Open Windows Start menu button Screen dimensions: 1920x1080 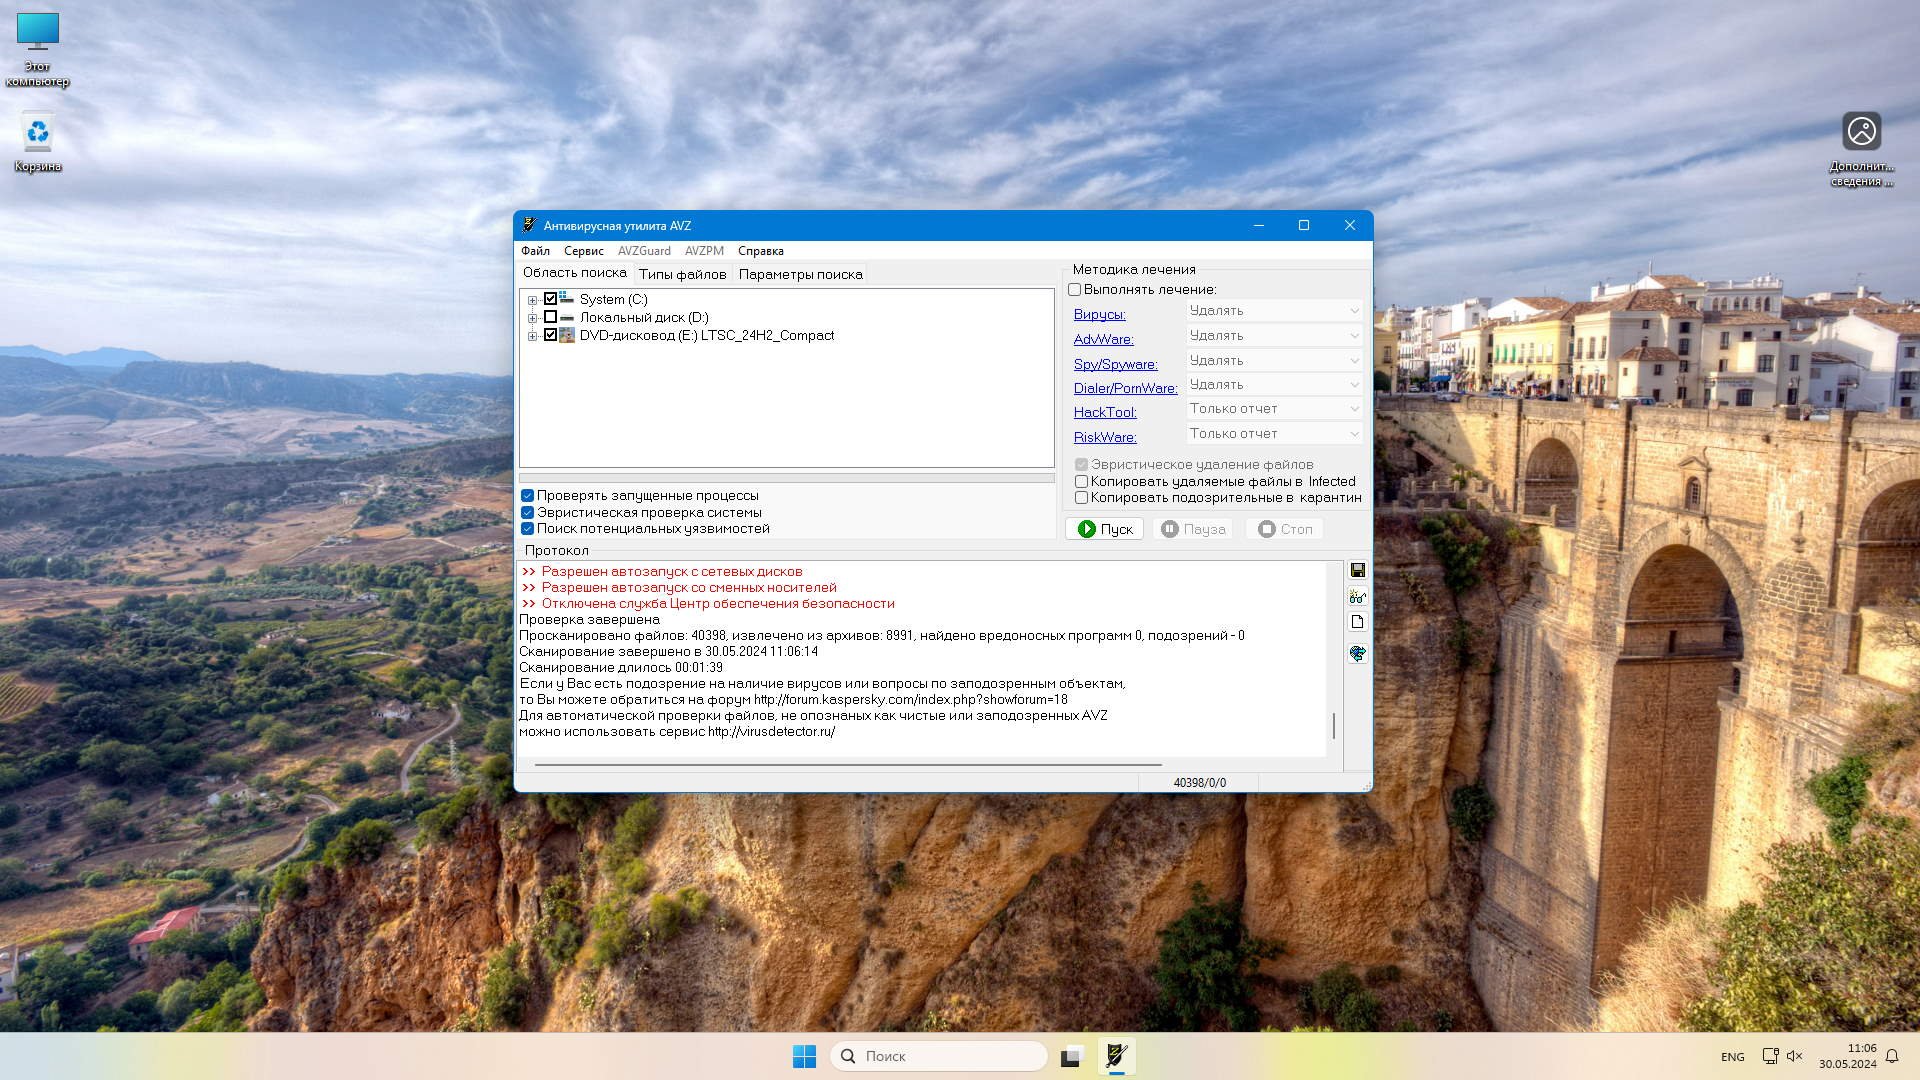(x=804, y=1056)
